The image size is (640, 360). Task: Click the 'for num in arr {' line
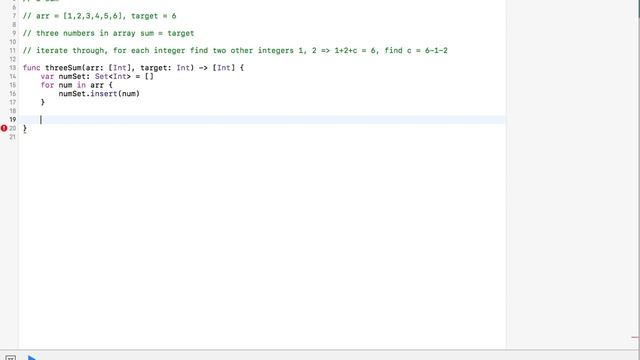pyautogui.click(x=76, y=85)
